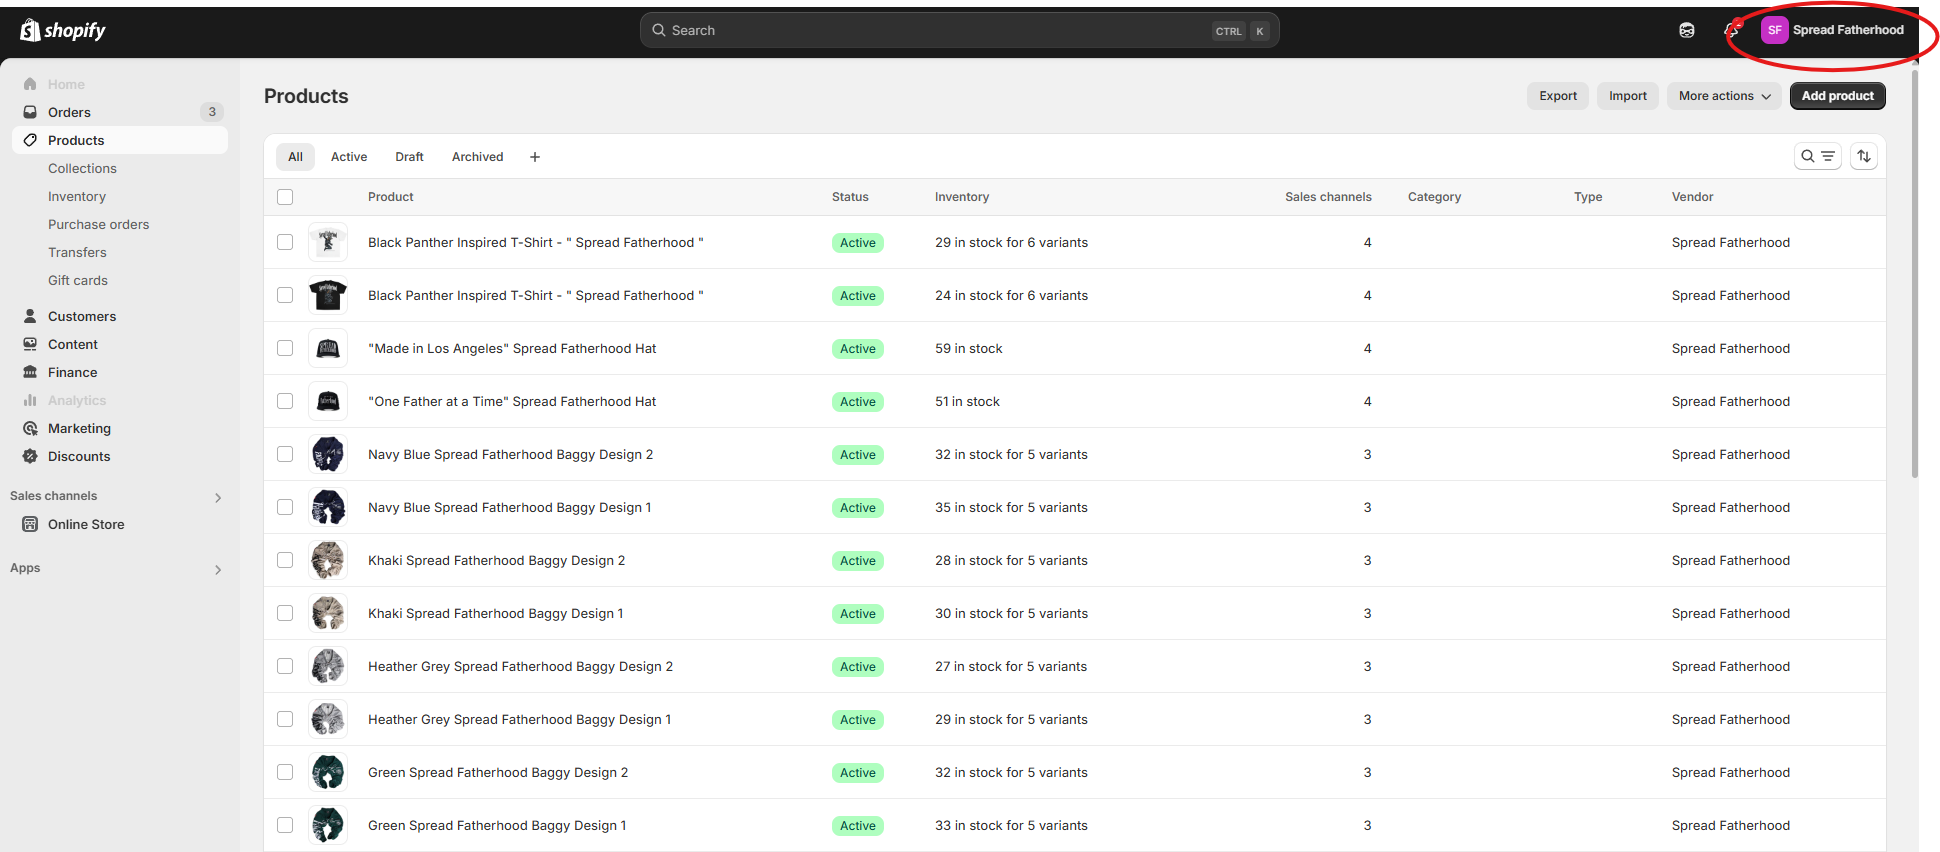This screenshot has height=852, width=1940.
Task: Check Khaki Baggy Design 1 row
Action: click(x=285, y=613)
